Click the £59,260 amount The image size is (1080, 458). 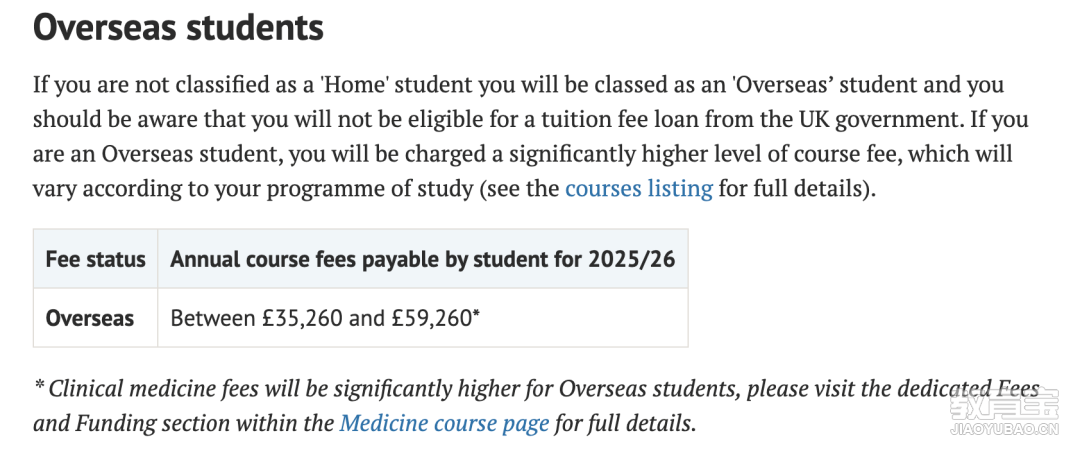coord(430,318)
